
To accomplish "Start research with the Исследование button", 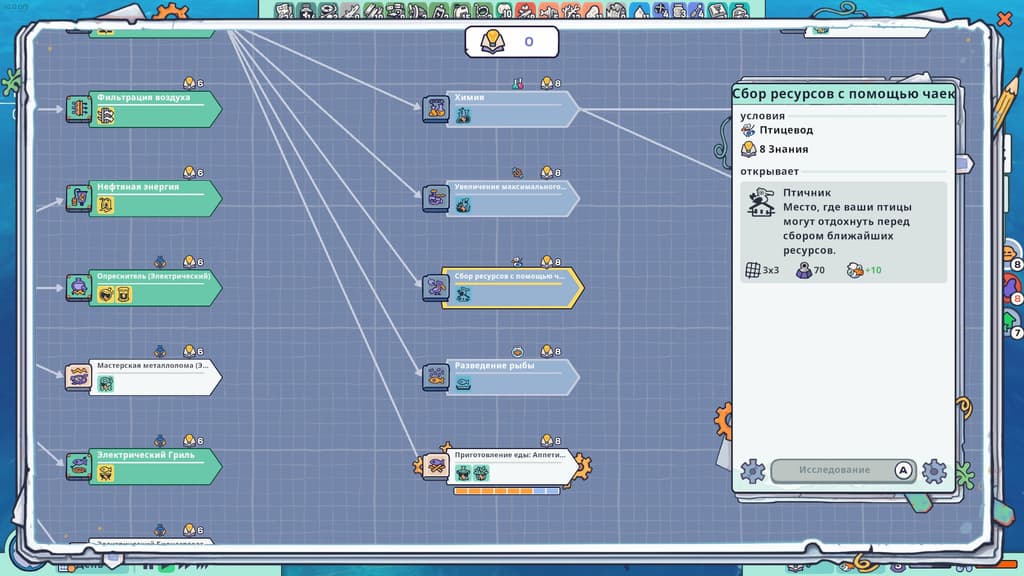I will [843, 470].
